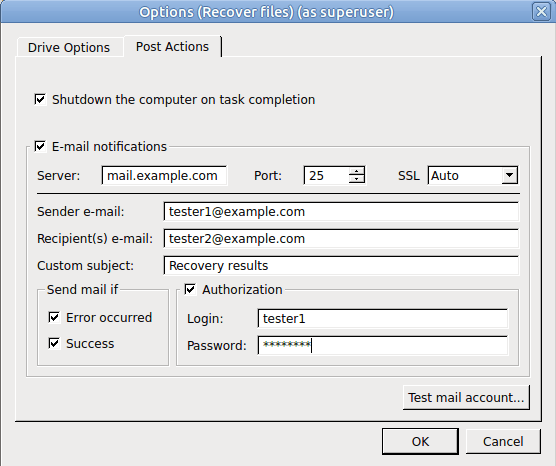
Task: Increase port number with up arrow
Action: [x=356, y=171]
